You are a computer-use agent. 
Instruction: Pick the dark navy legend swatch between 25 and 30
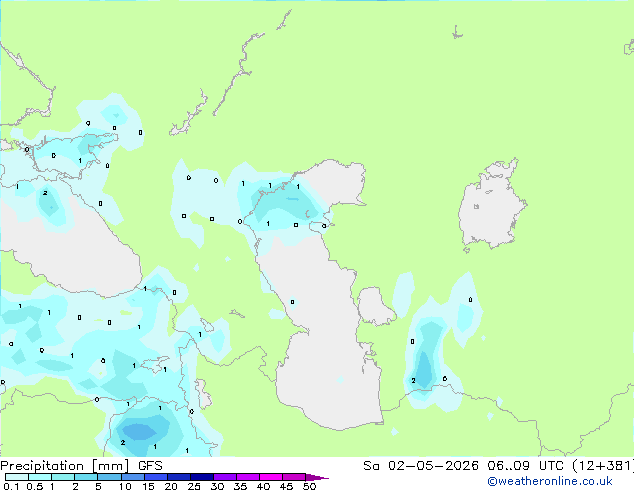tap(202, 477)
